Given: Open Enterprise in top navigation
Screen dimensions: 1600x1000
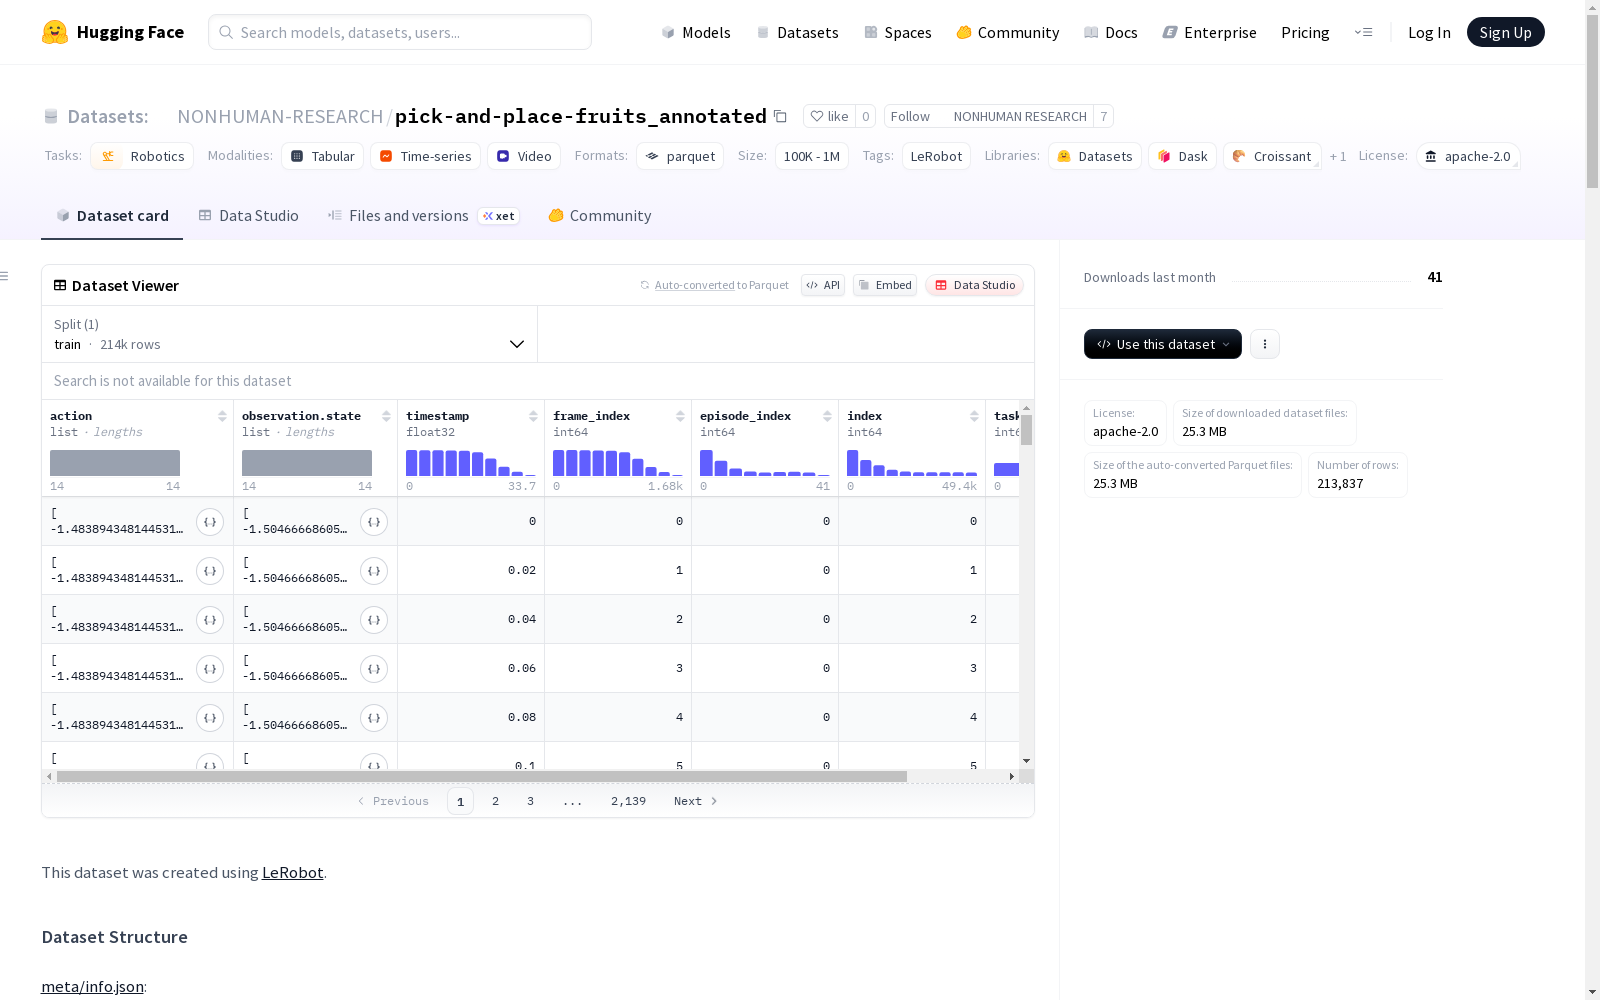Looking at the screenshot, I should click(1209, 32).
